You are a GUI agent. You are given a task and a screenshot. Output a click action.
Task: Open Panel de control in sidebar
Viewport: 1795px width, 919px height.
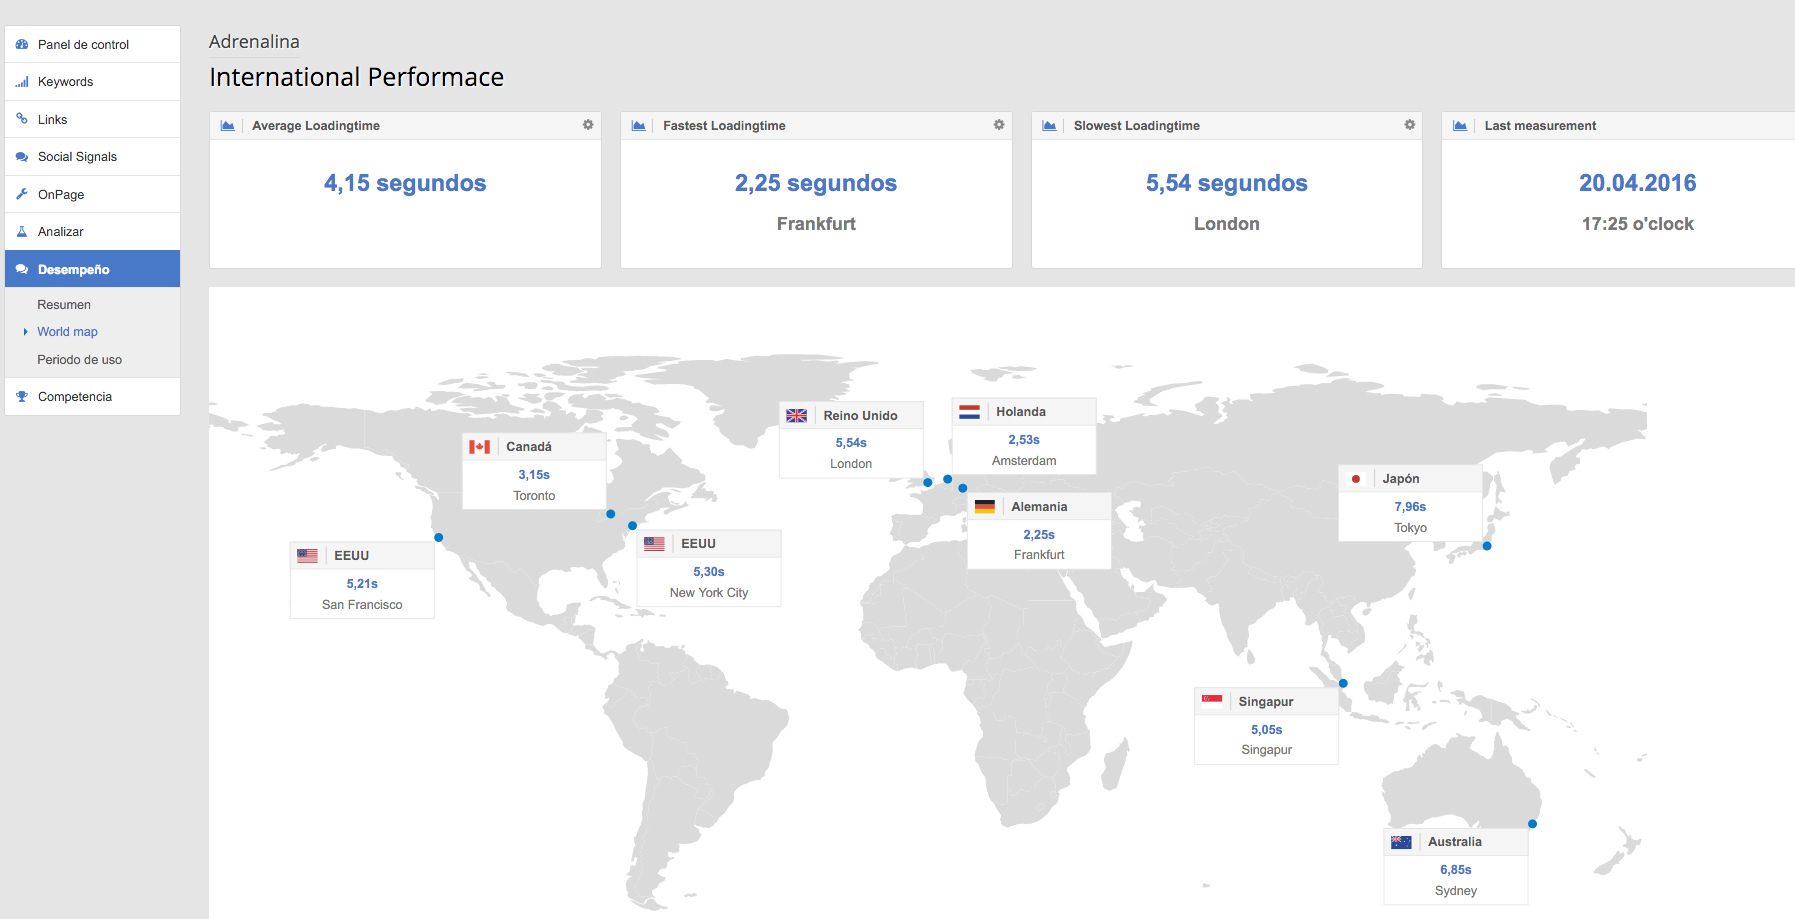(x=83, y=45)
